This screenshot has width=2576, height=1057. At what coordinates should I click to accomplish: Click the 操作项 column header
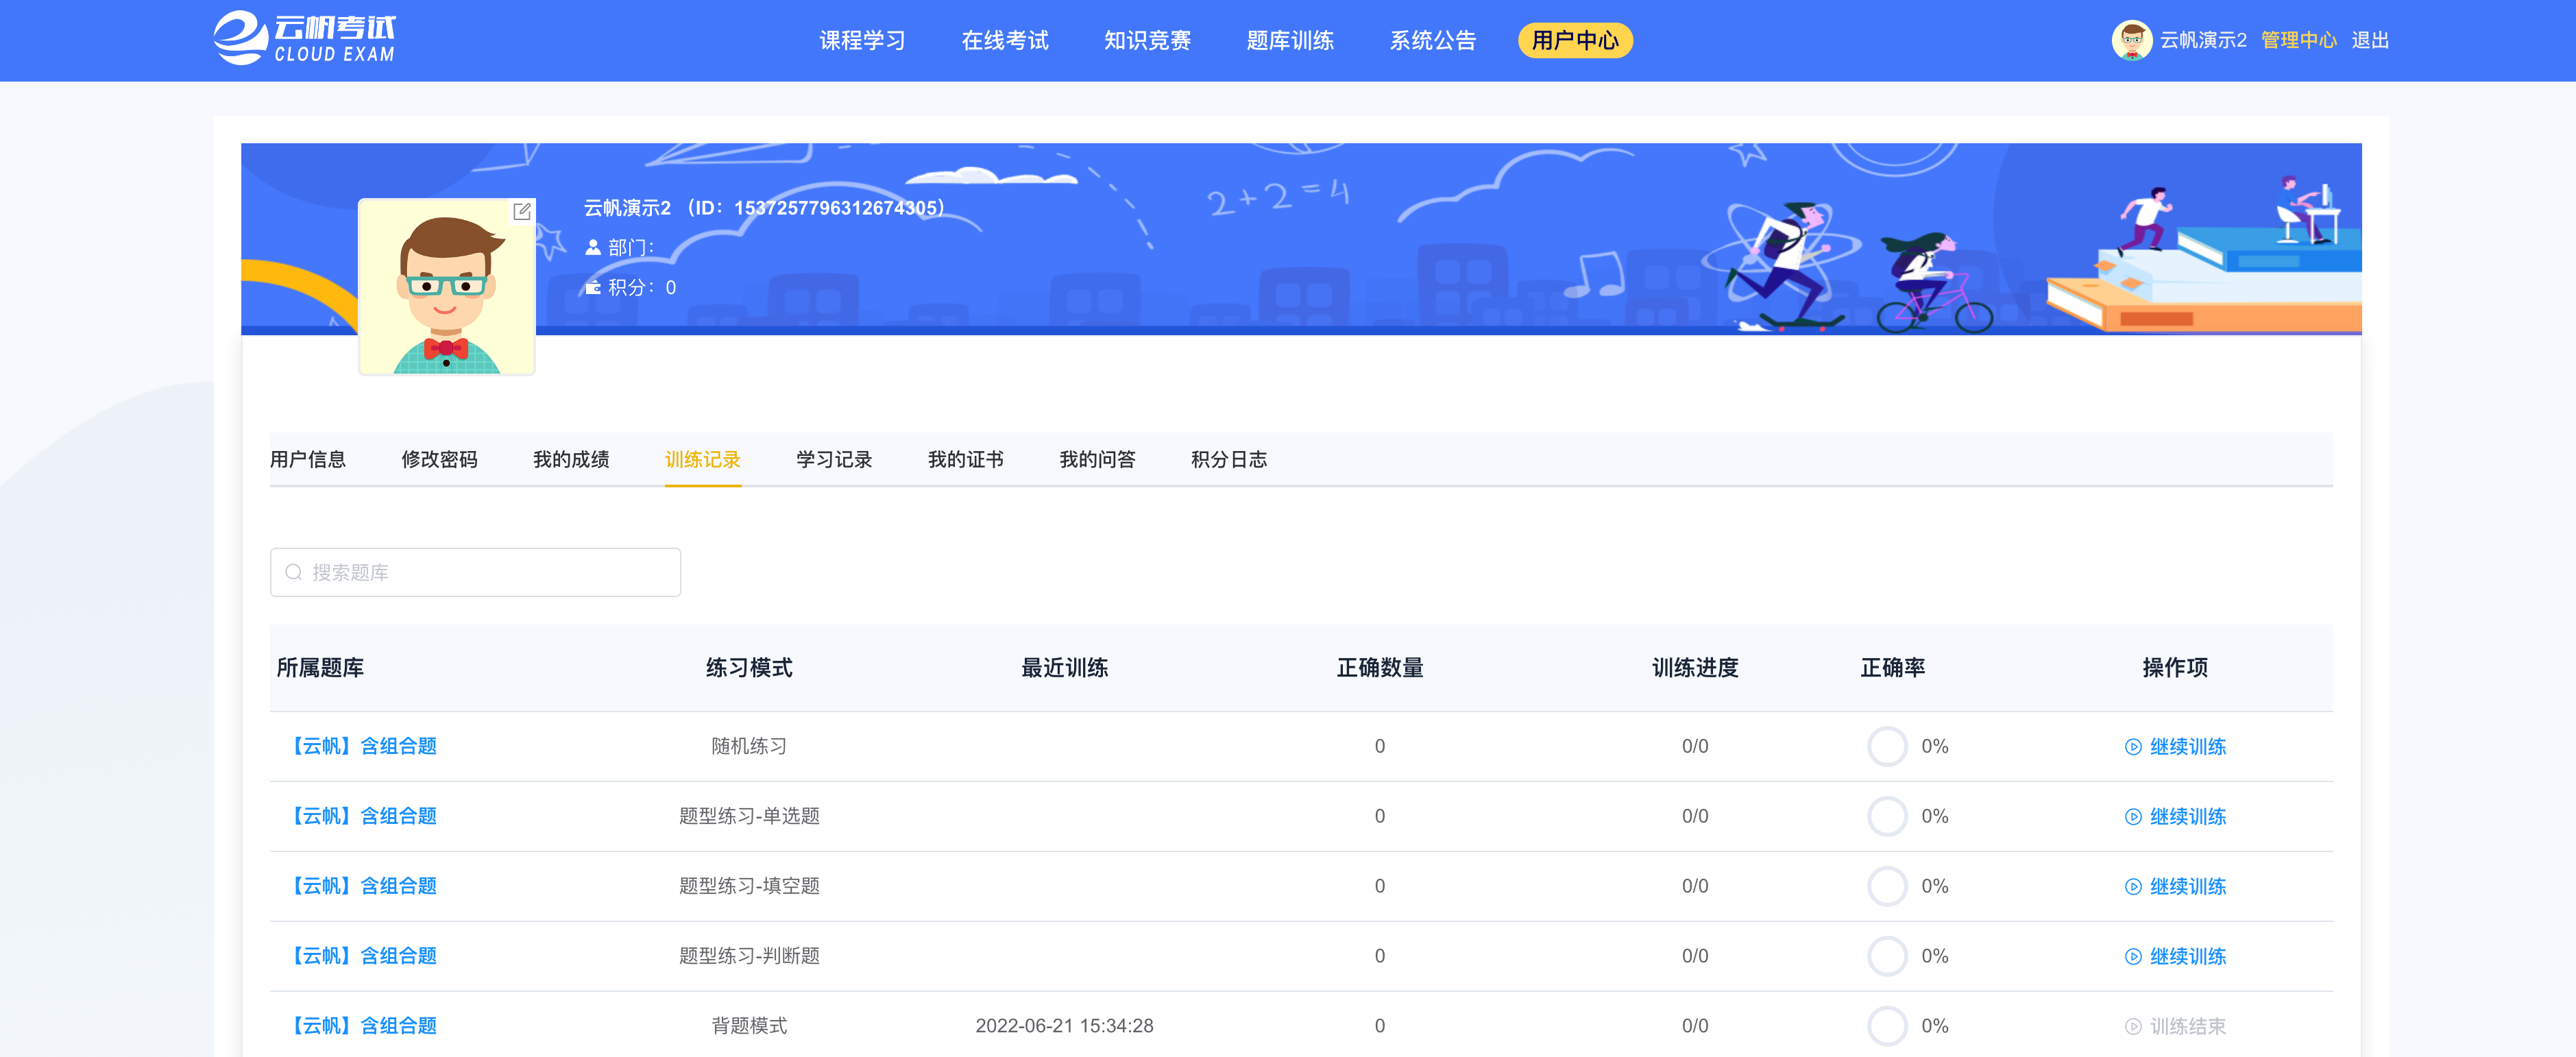(x=2175, y=668)
